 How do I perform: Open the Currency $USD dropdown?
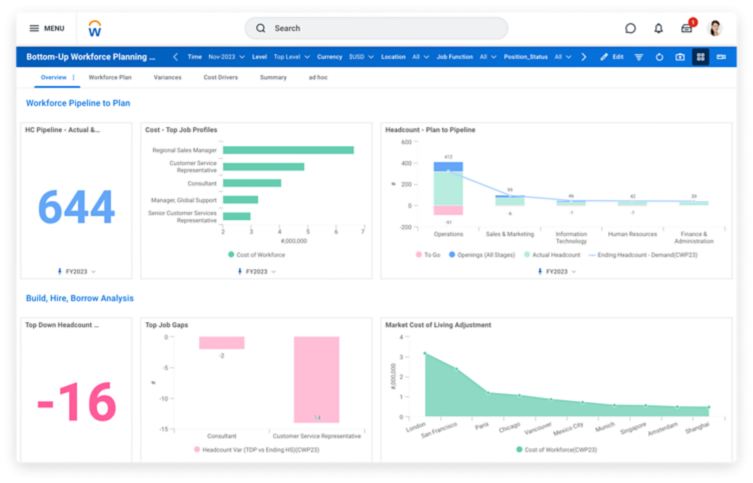point(361,57)
